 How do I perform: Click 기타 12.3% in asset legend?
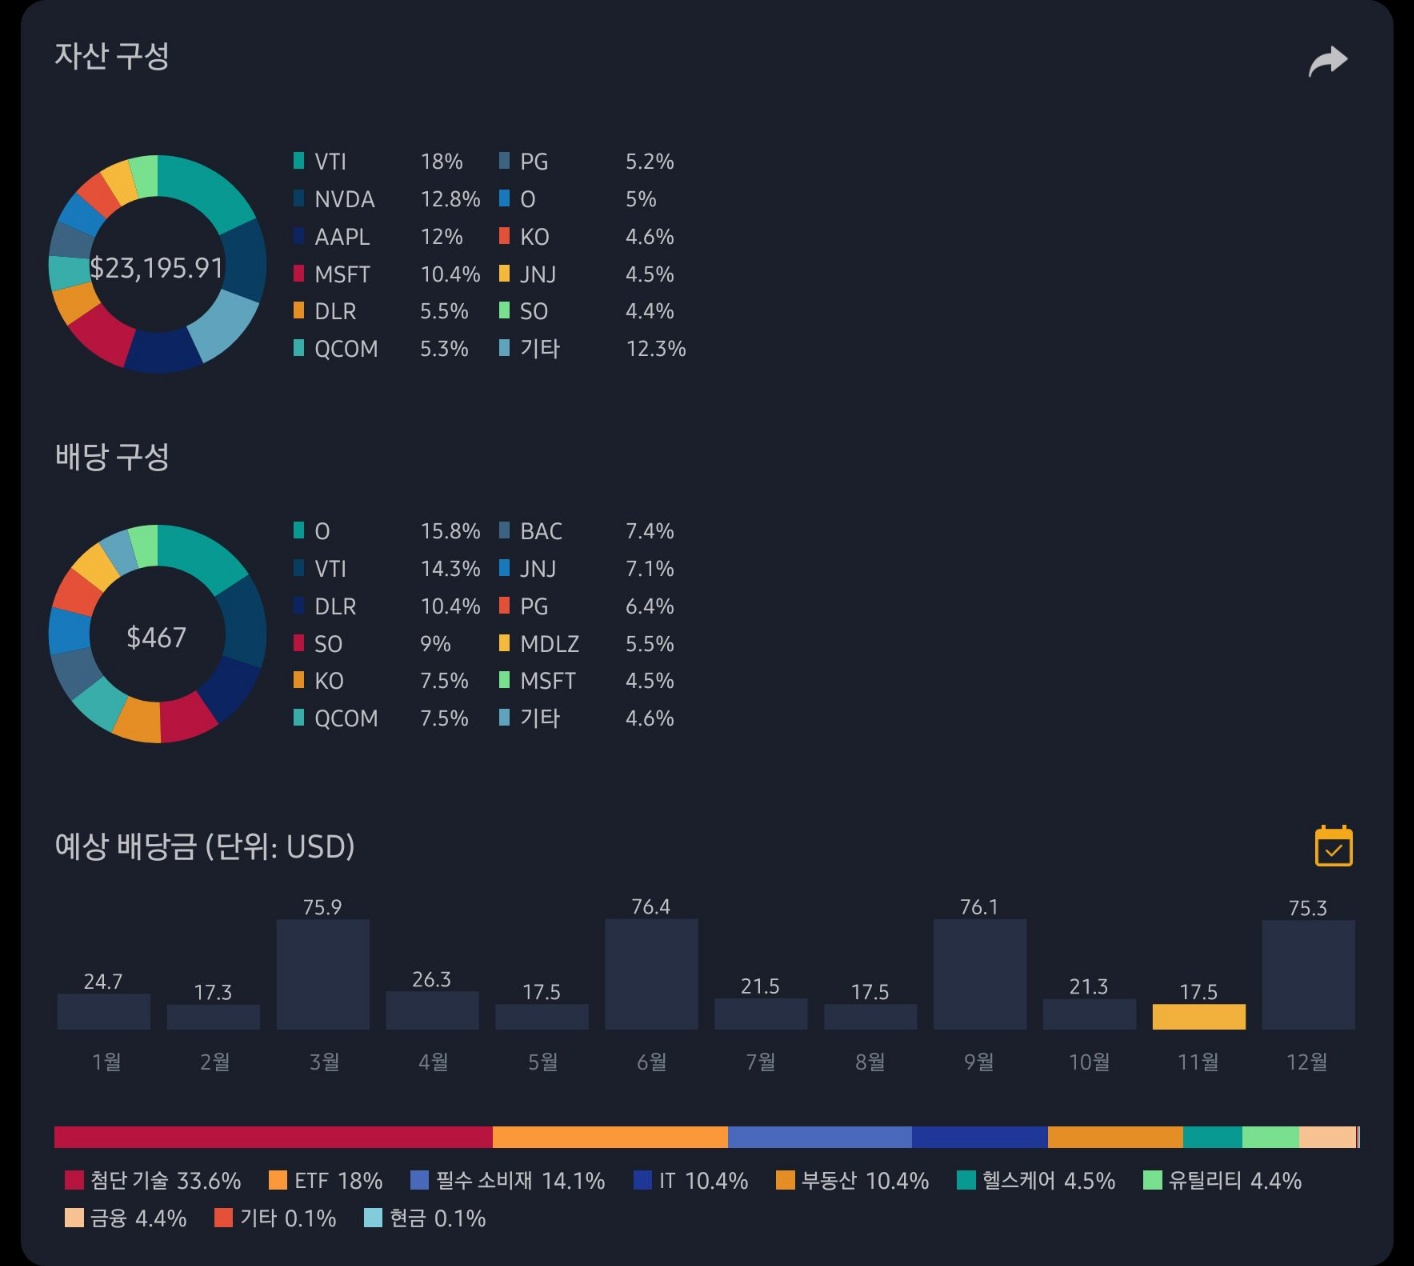(x=593, y=349)
